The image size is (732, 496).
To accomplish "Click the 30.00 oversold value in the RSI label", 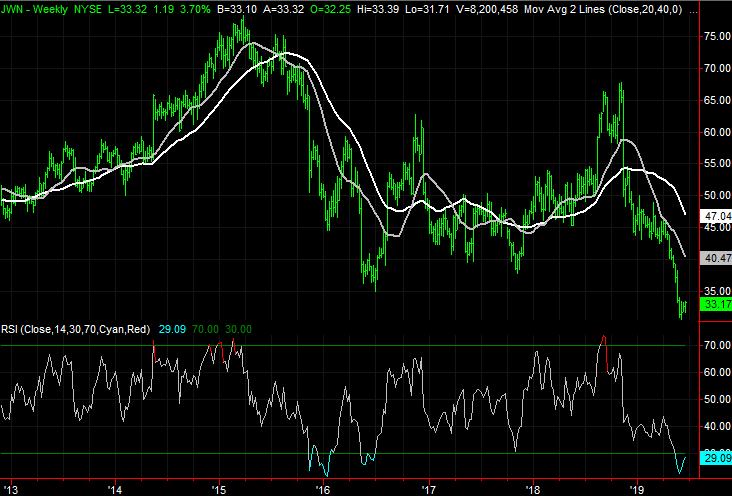I will click(x=238, y=329).
